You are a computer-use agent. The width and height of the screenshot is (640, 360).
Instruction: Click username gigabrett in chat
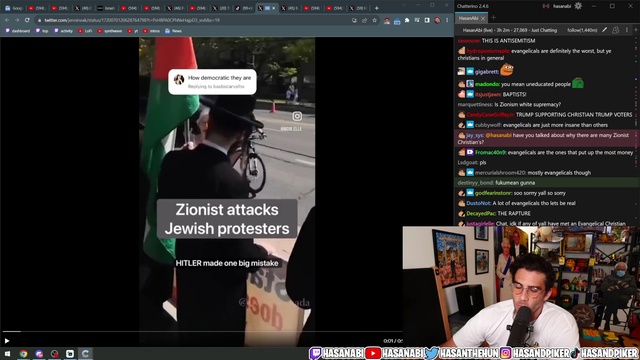click(x=487, y=72)
